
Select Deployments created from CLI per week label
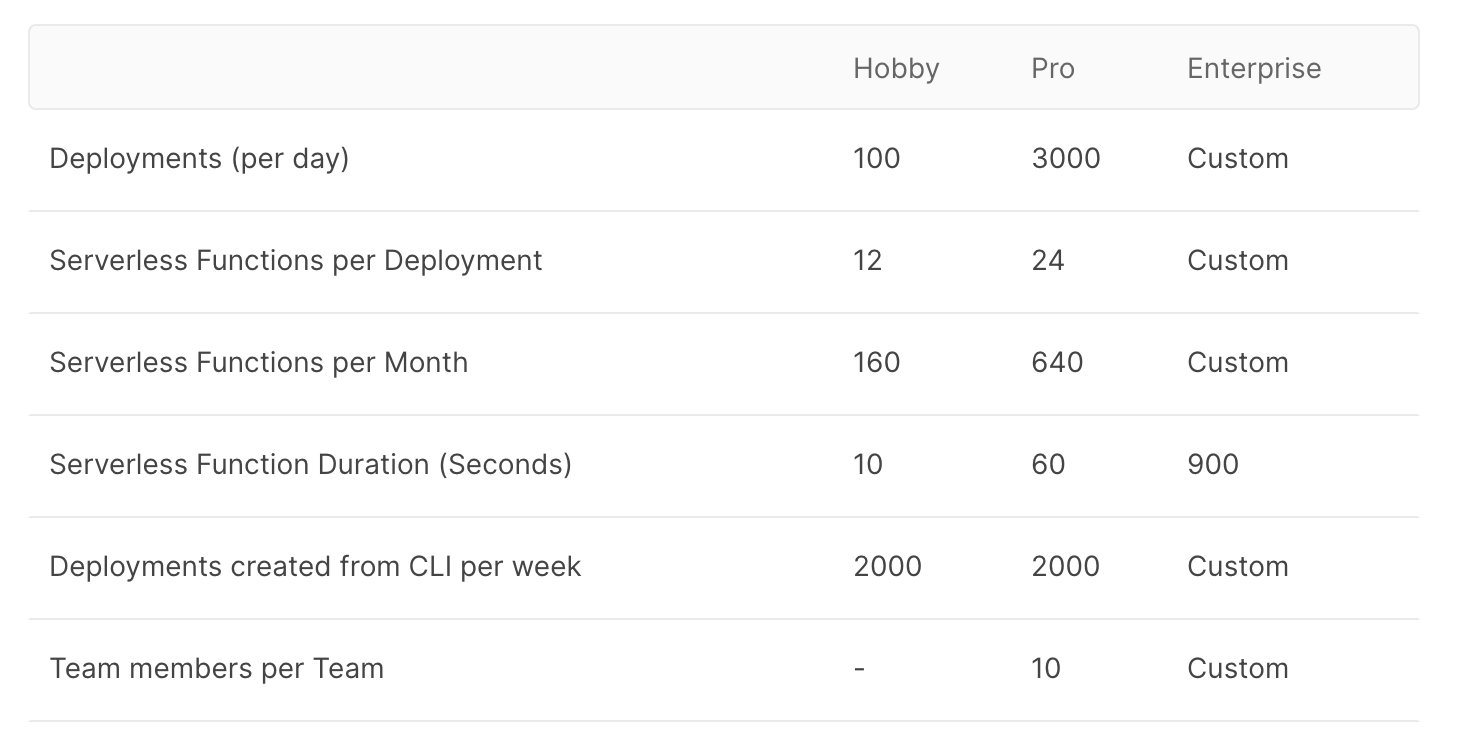315,567
